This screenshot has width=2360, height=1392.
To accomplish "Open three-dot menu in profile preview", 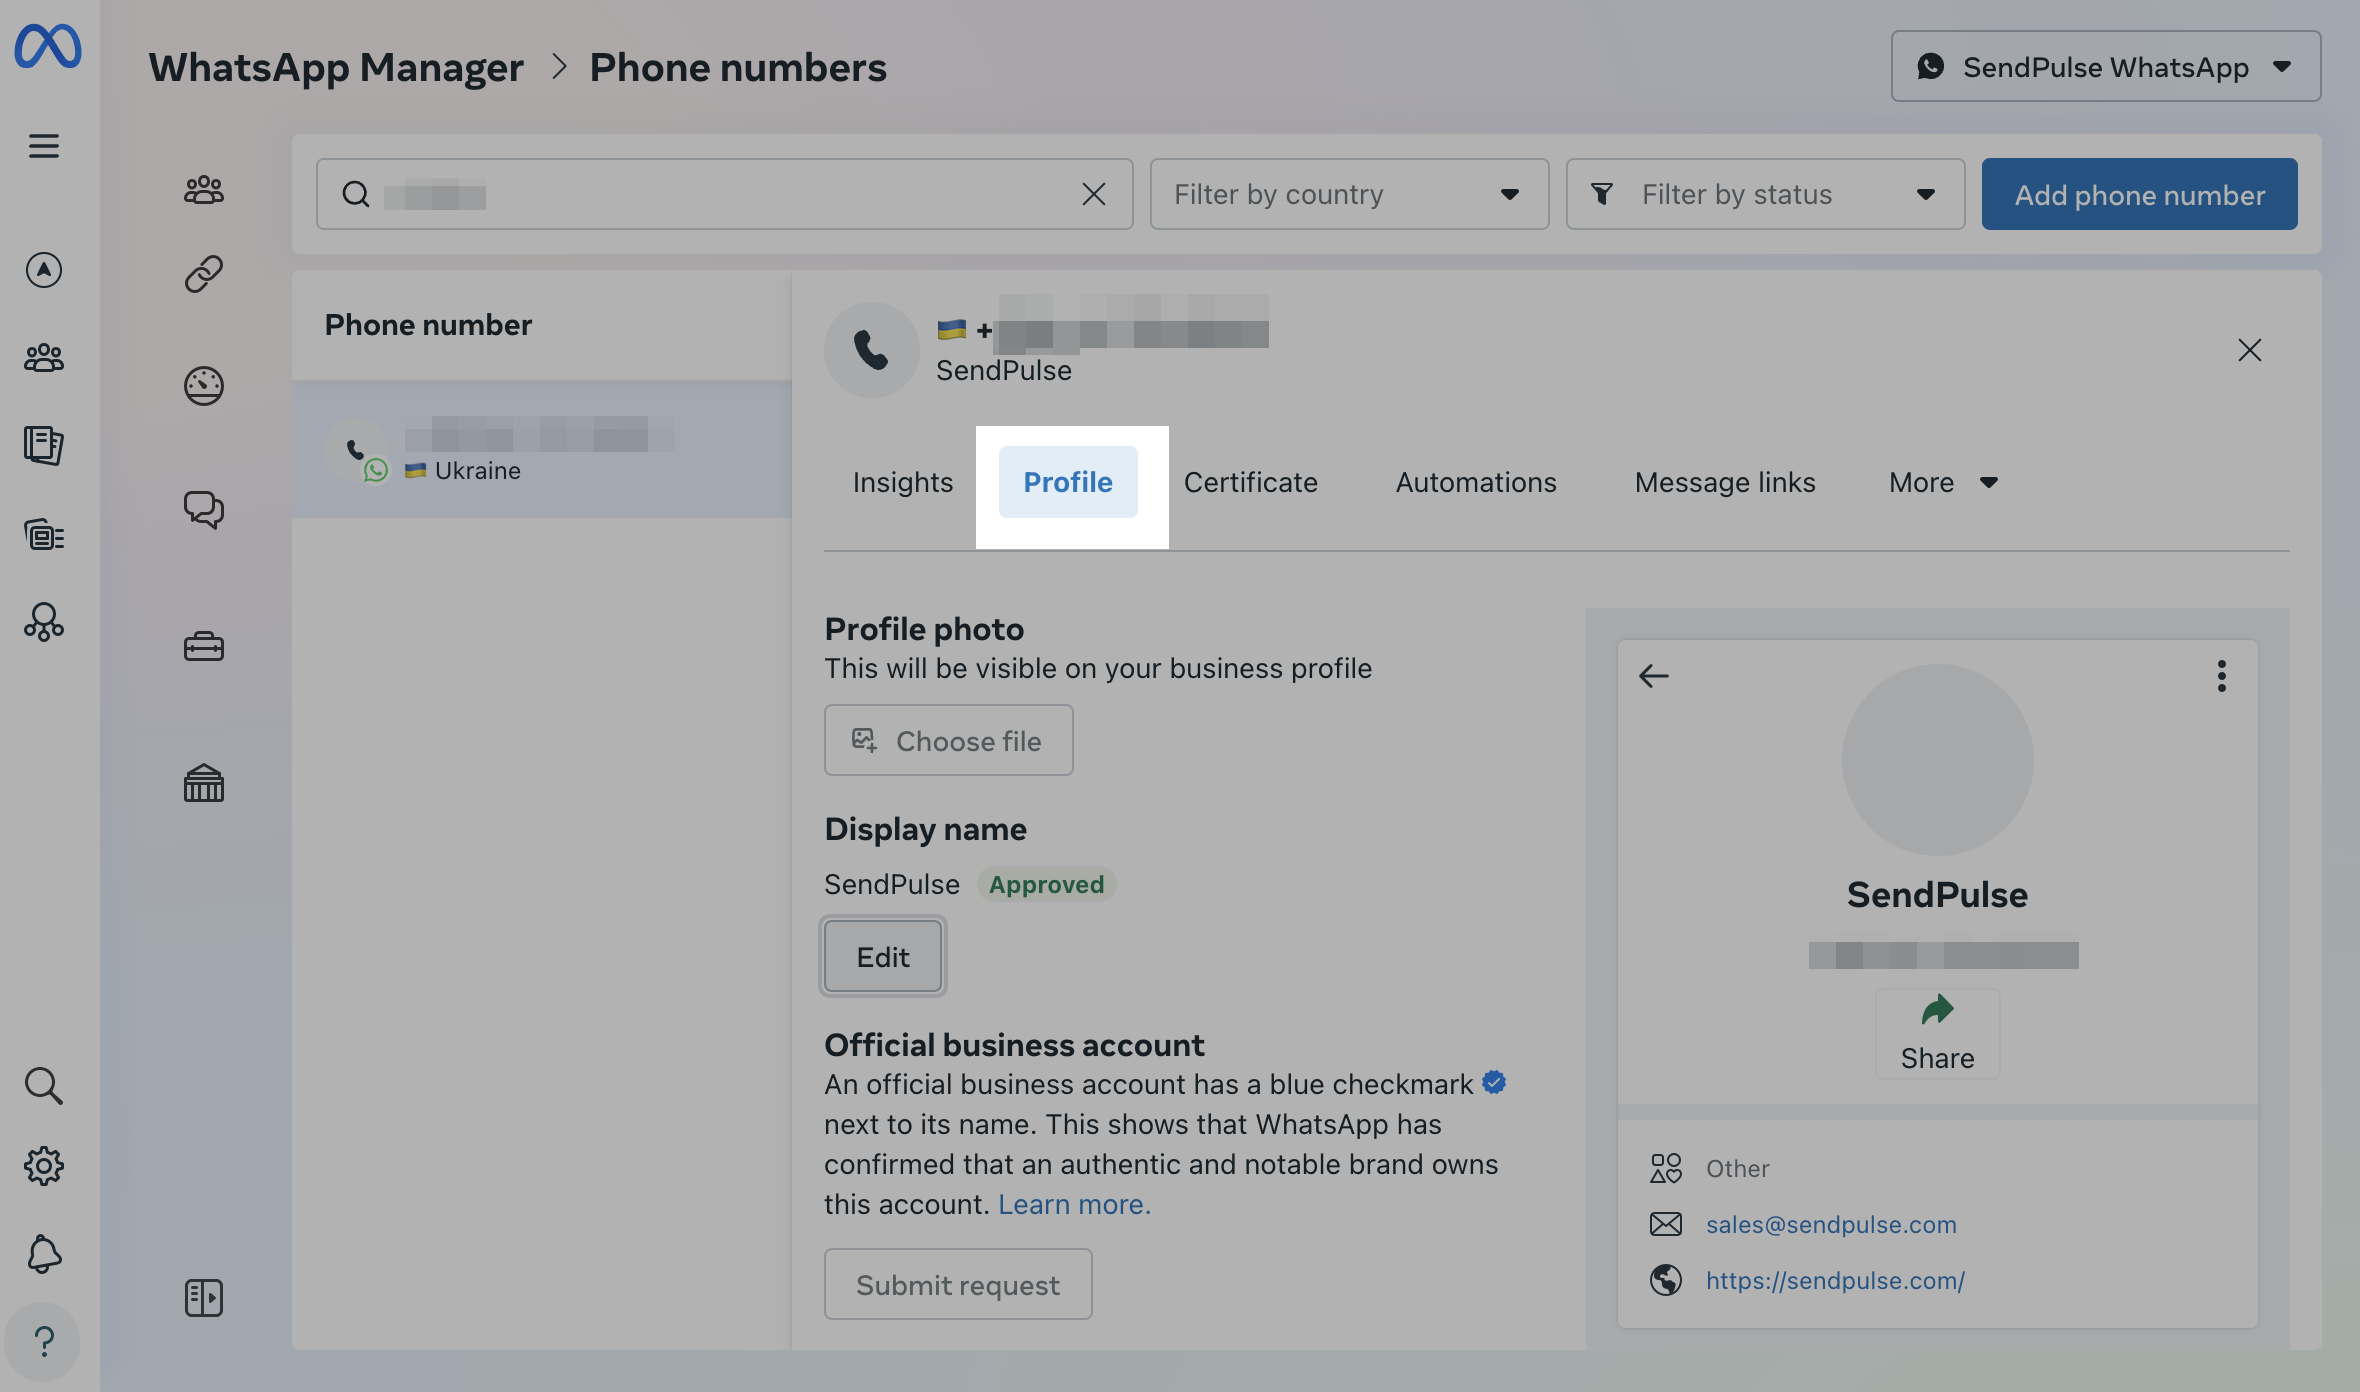I will coord(2222,676).
